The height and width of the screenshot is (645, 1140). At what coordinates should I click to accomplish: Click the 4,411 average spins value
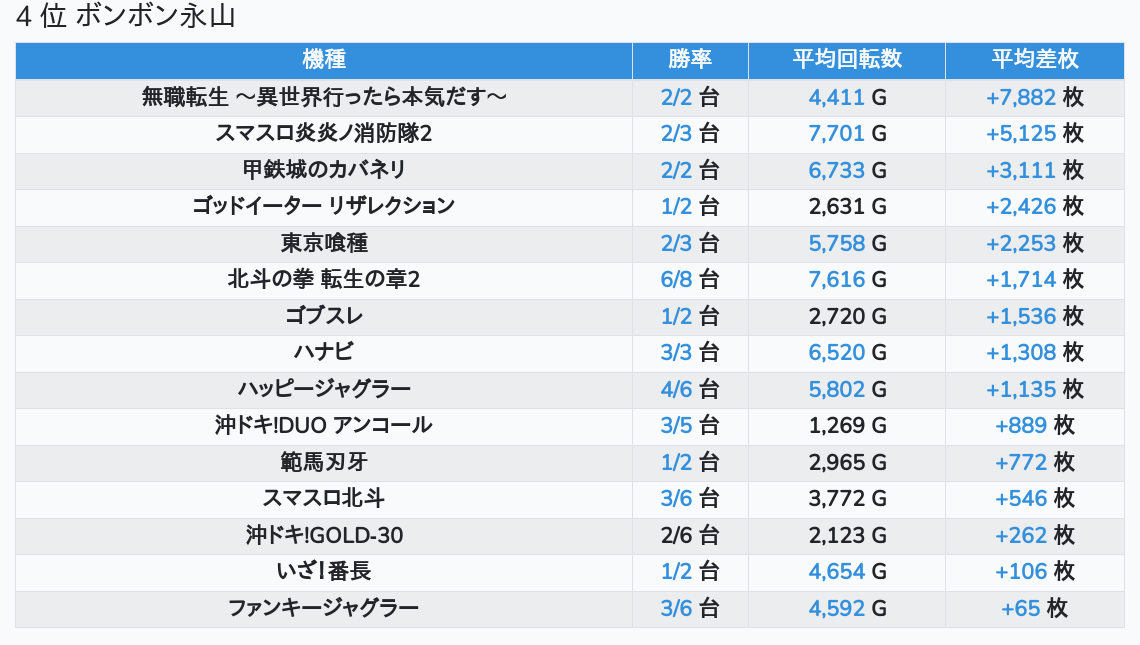(836, 97)
